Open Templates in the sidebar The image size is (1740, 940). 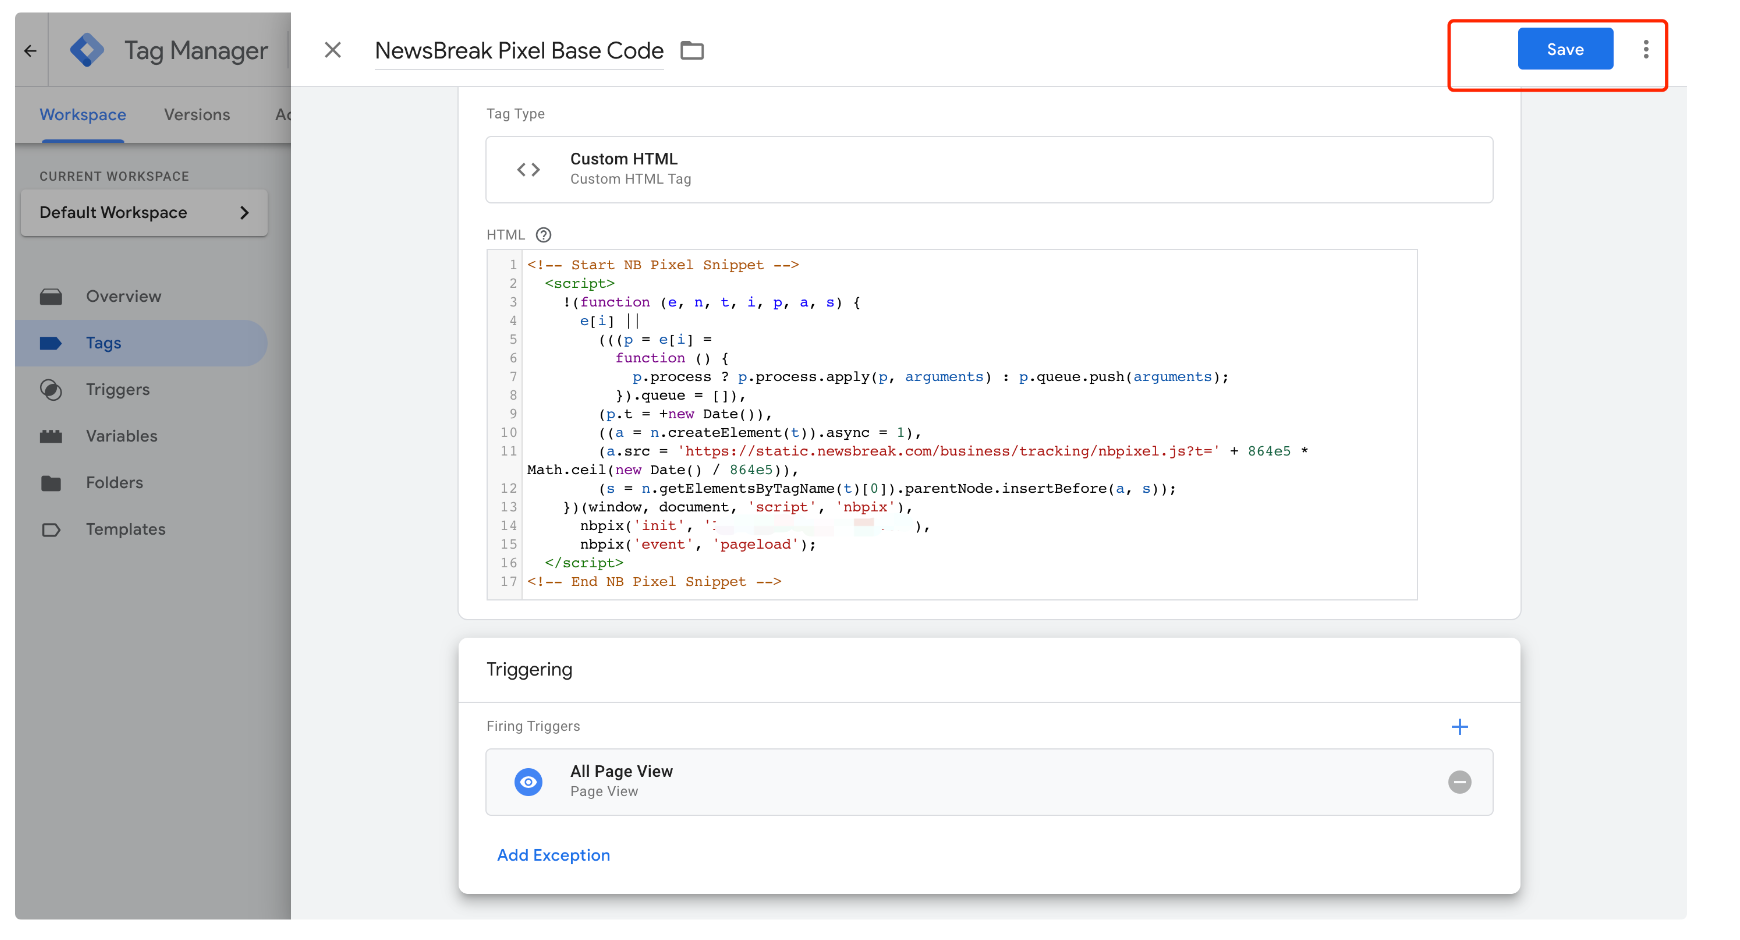(x=126, y=529)
